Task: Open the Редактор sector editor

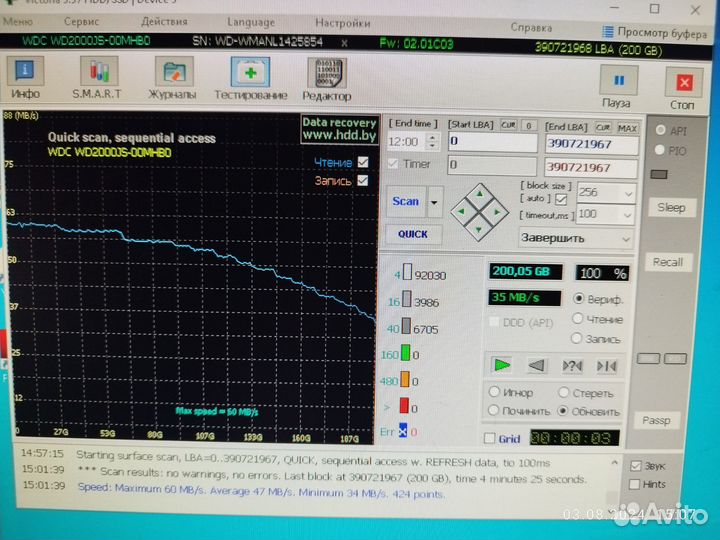Action: (326, 80)
